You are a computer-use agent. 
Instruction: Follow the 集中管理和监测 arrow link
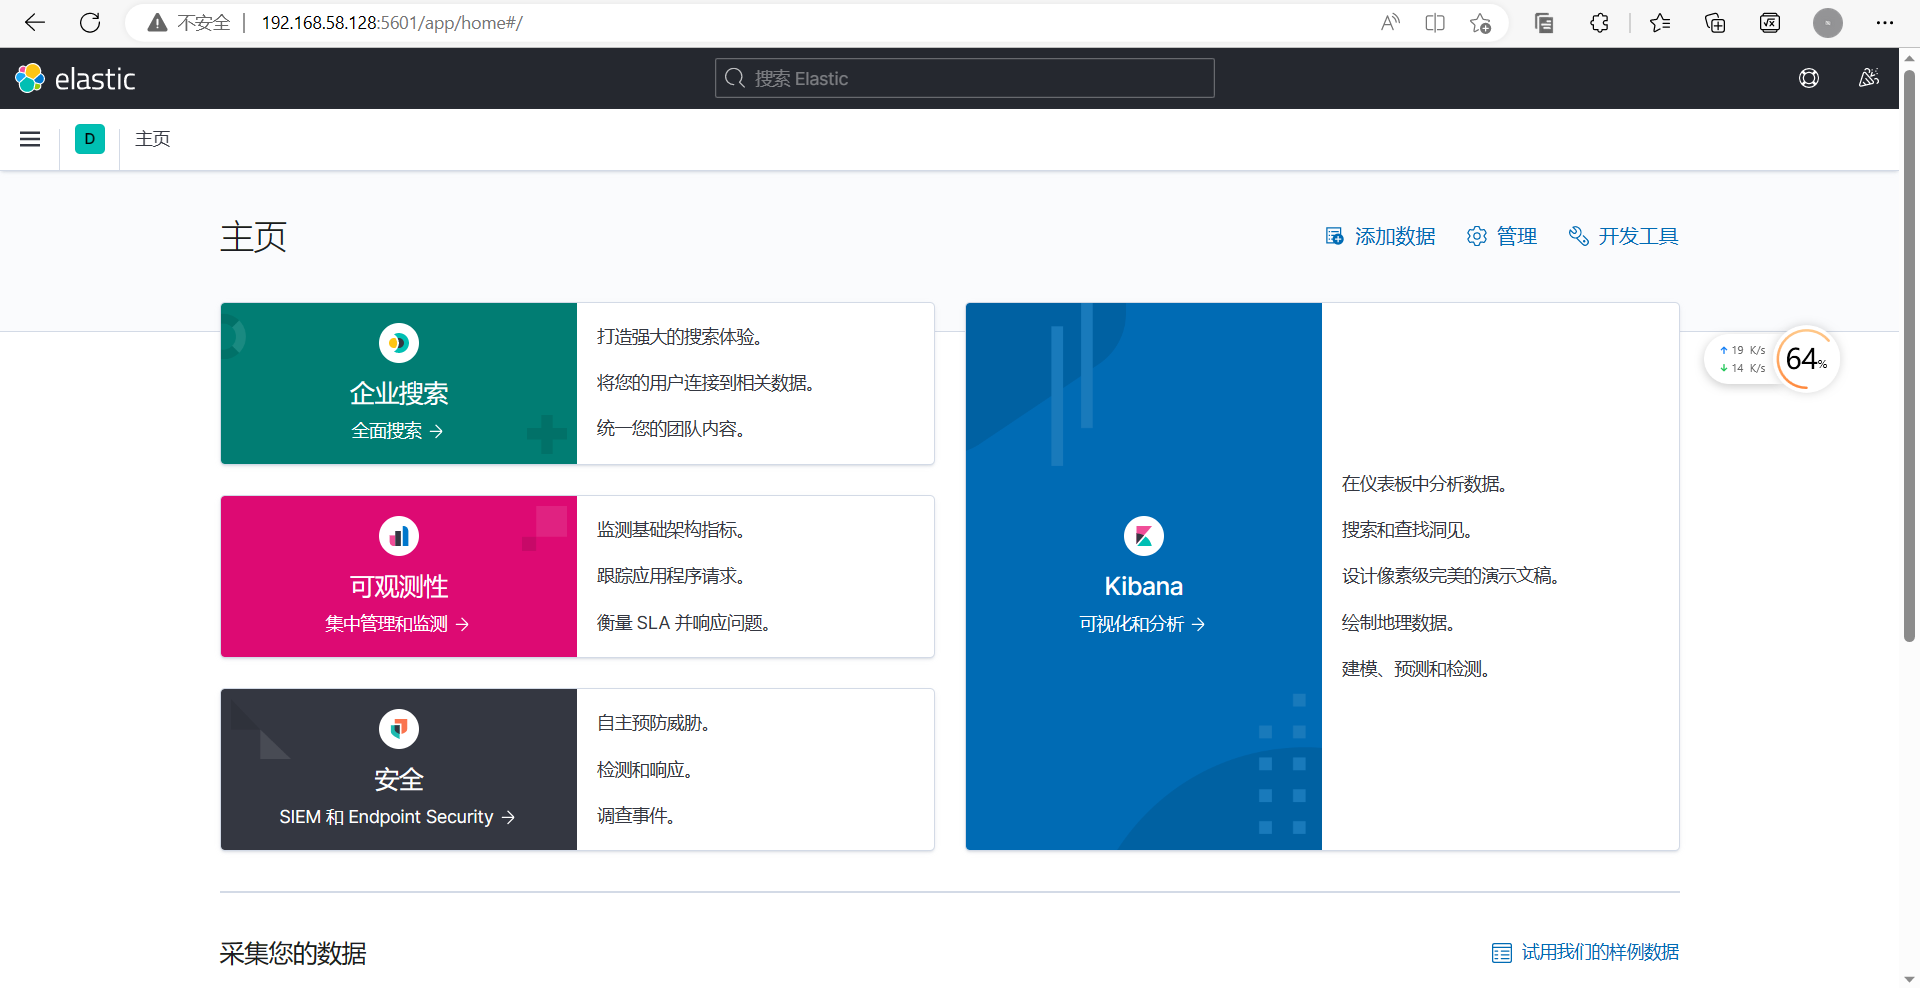pyautogui.click(x=398, y=624)
